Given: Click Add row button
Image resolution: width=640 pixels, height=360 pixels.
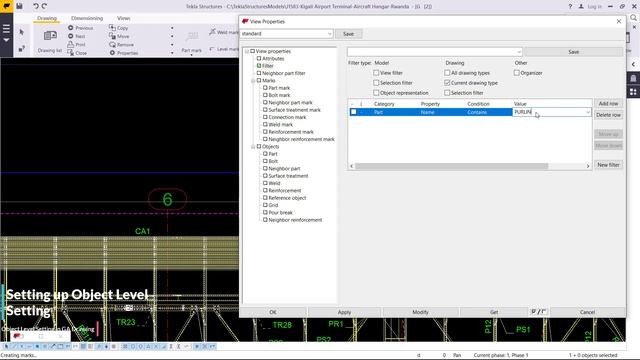Looking at the screenshot, I should (x=608, y=104).
